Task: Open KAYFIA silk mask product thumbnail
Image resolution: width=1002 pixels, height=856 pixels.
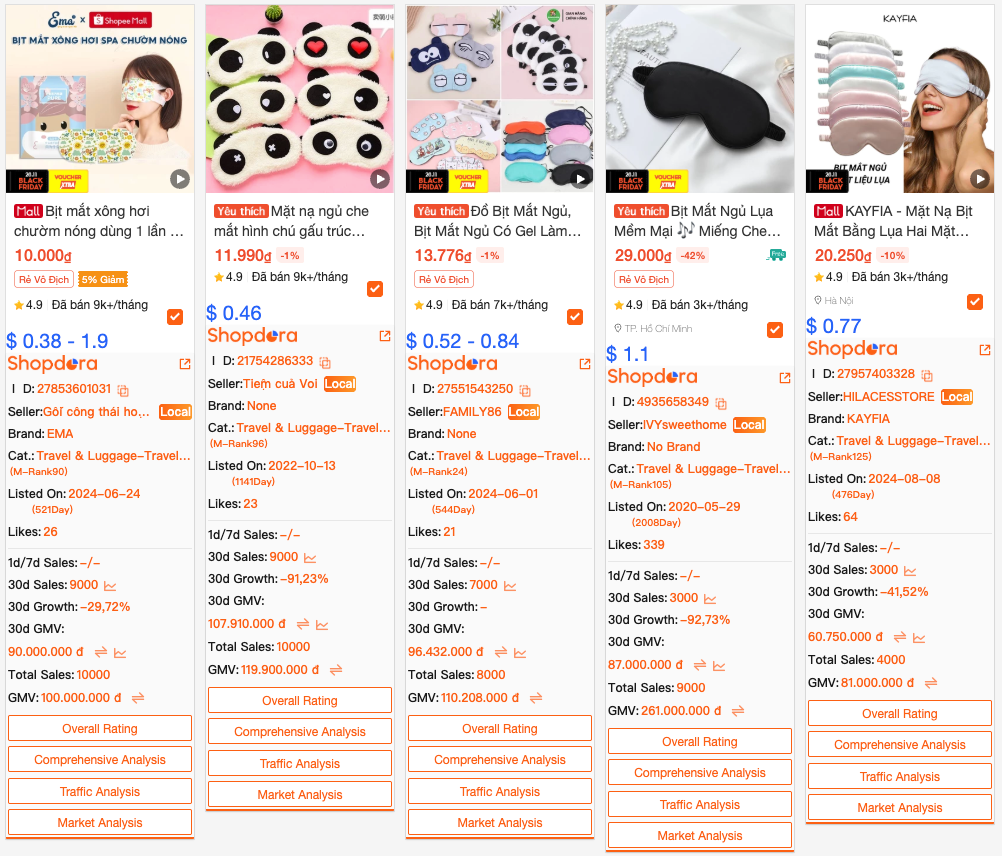Action: tap(900, 99)
